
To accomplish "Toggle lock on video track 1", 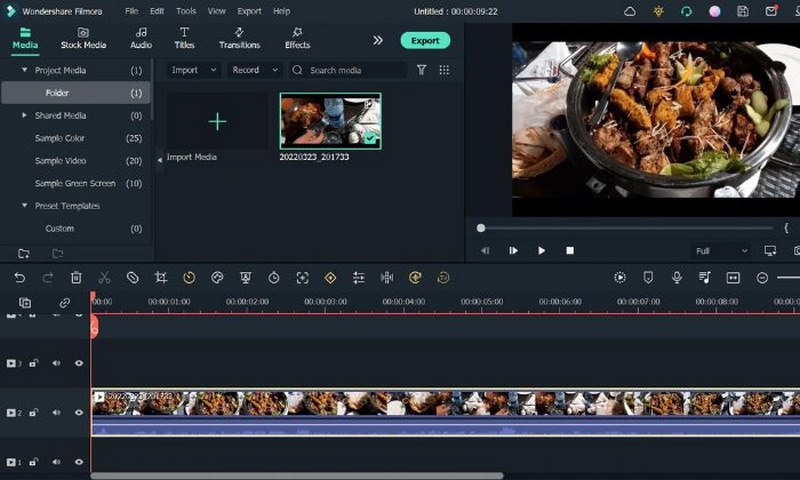I will pos(34,462).
